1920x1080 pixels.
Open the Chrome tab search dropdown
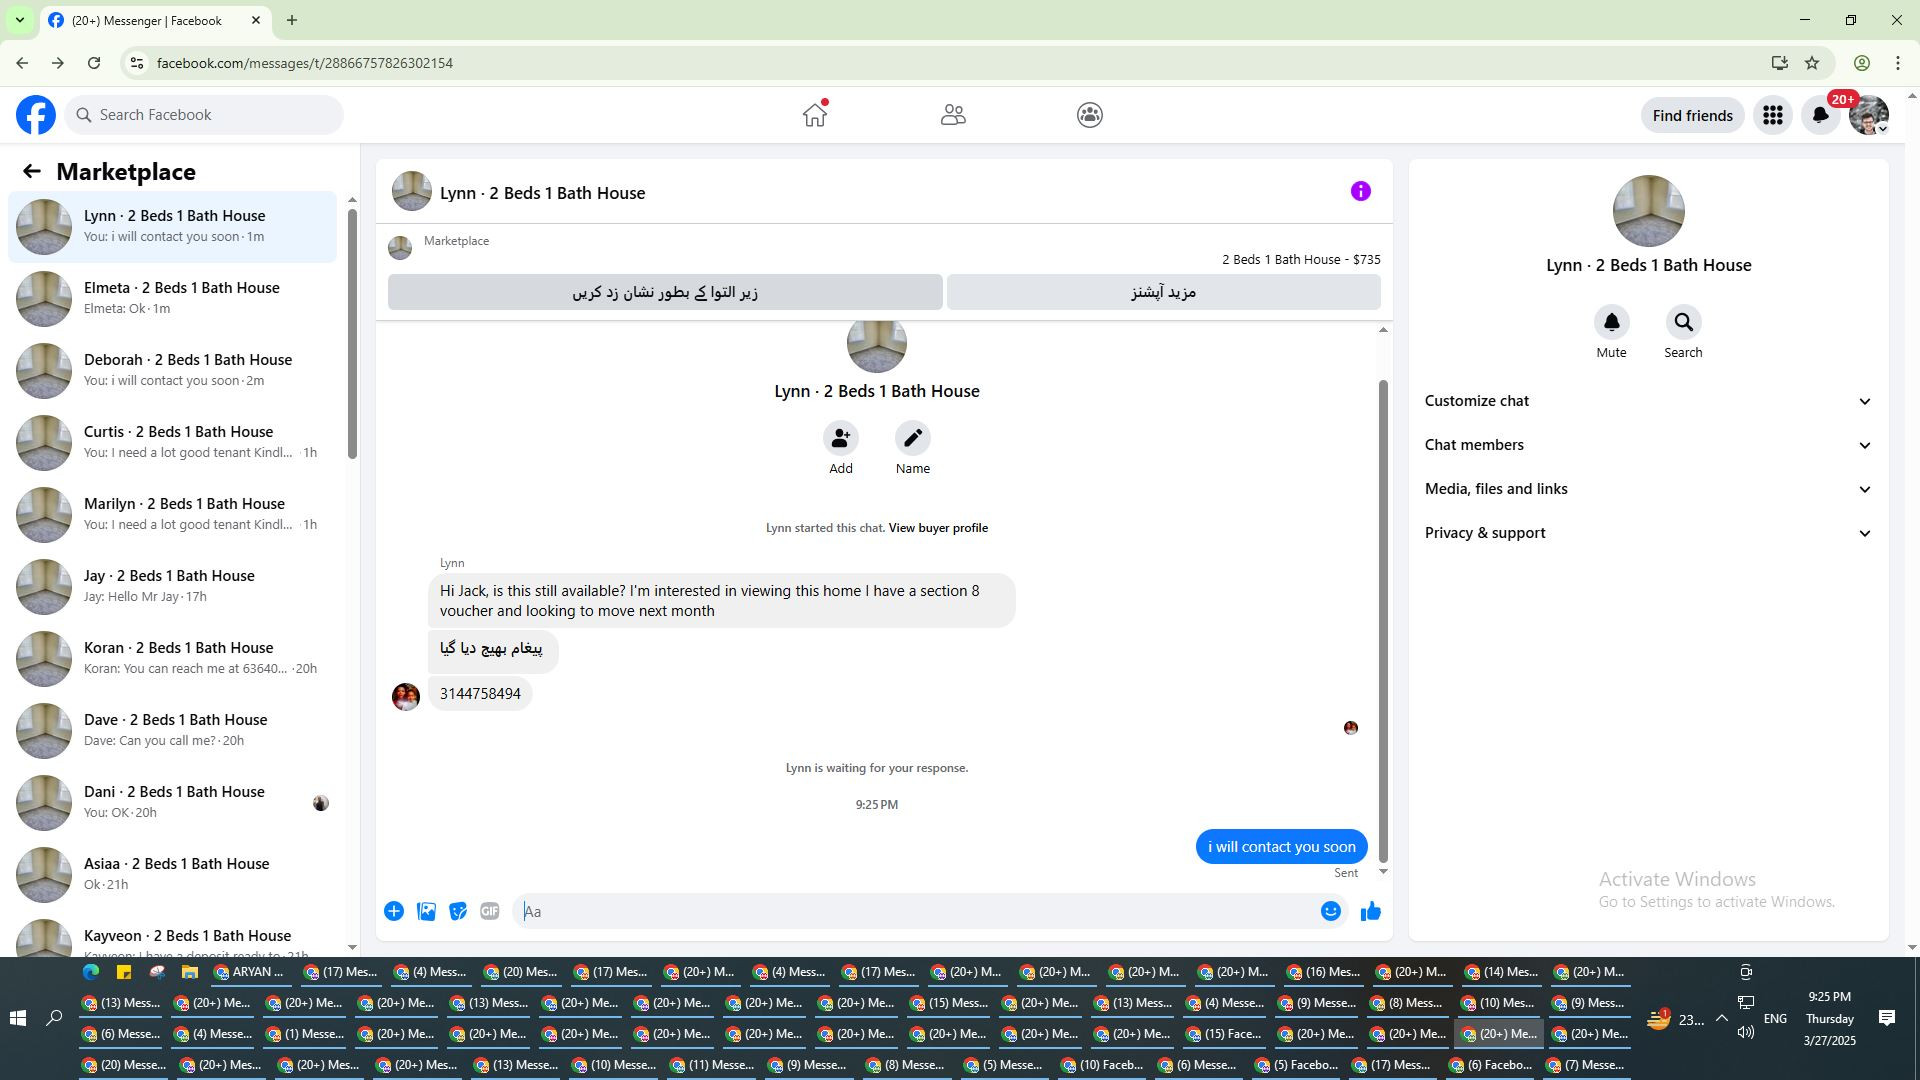click(19, 20)
